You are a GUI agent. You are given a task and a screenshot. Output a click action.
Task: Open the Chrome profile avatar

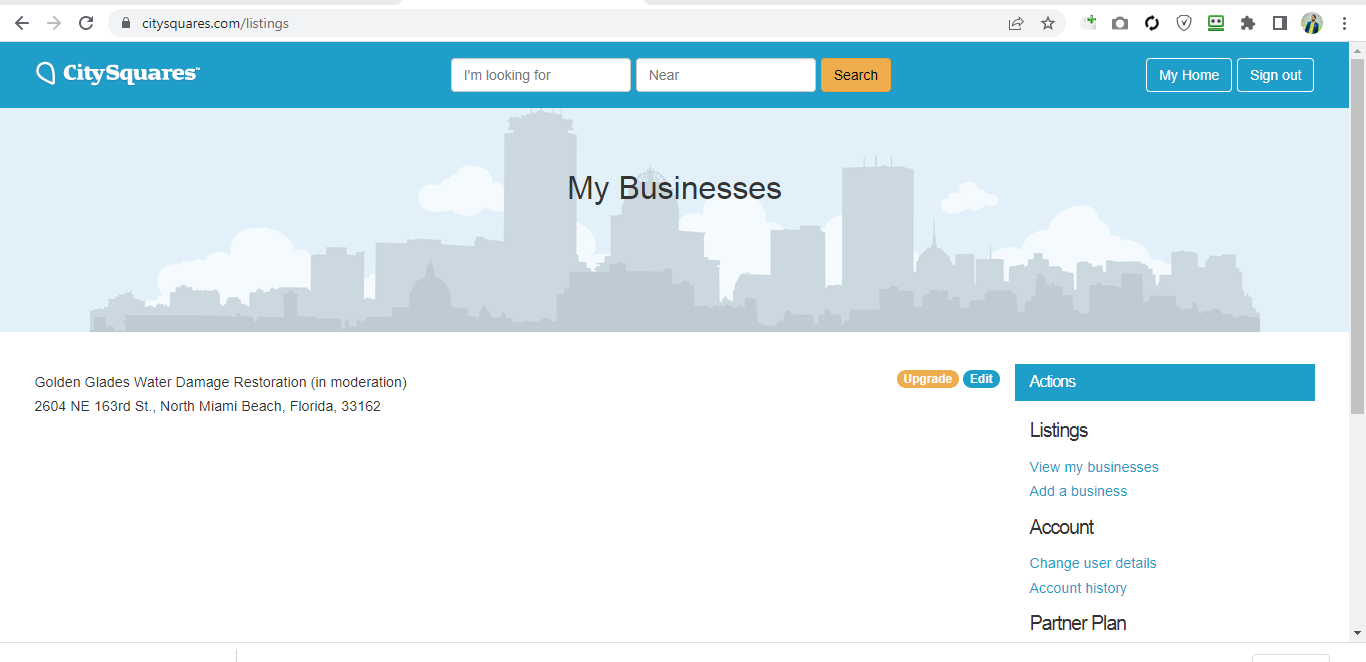(x=1312, y=23)
